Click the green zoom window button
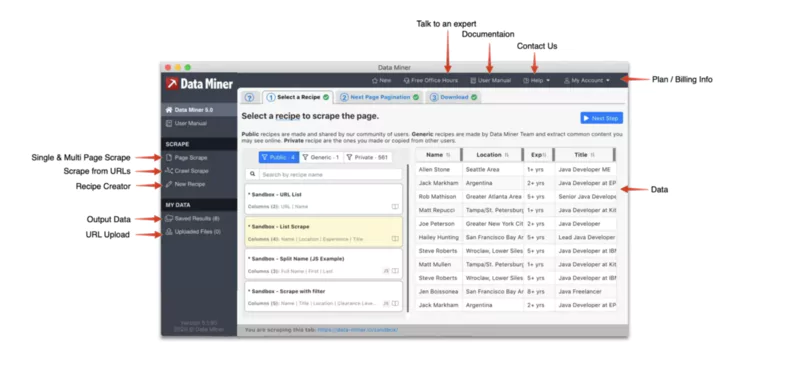The width and height of the screenshot is (800, 371). [x=188, y=67]
